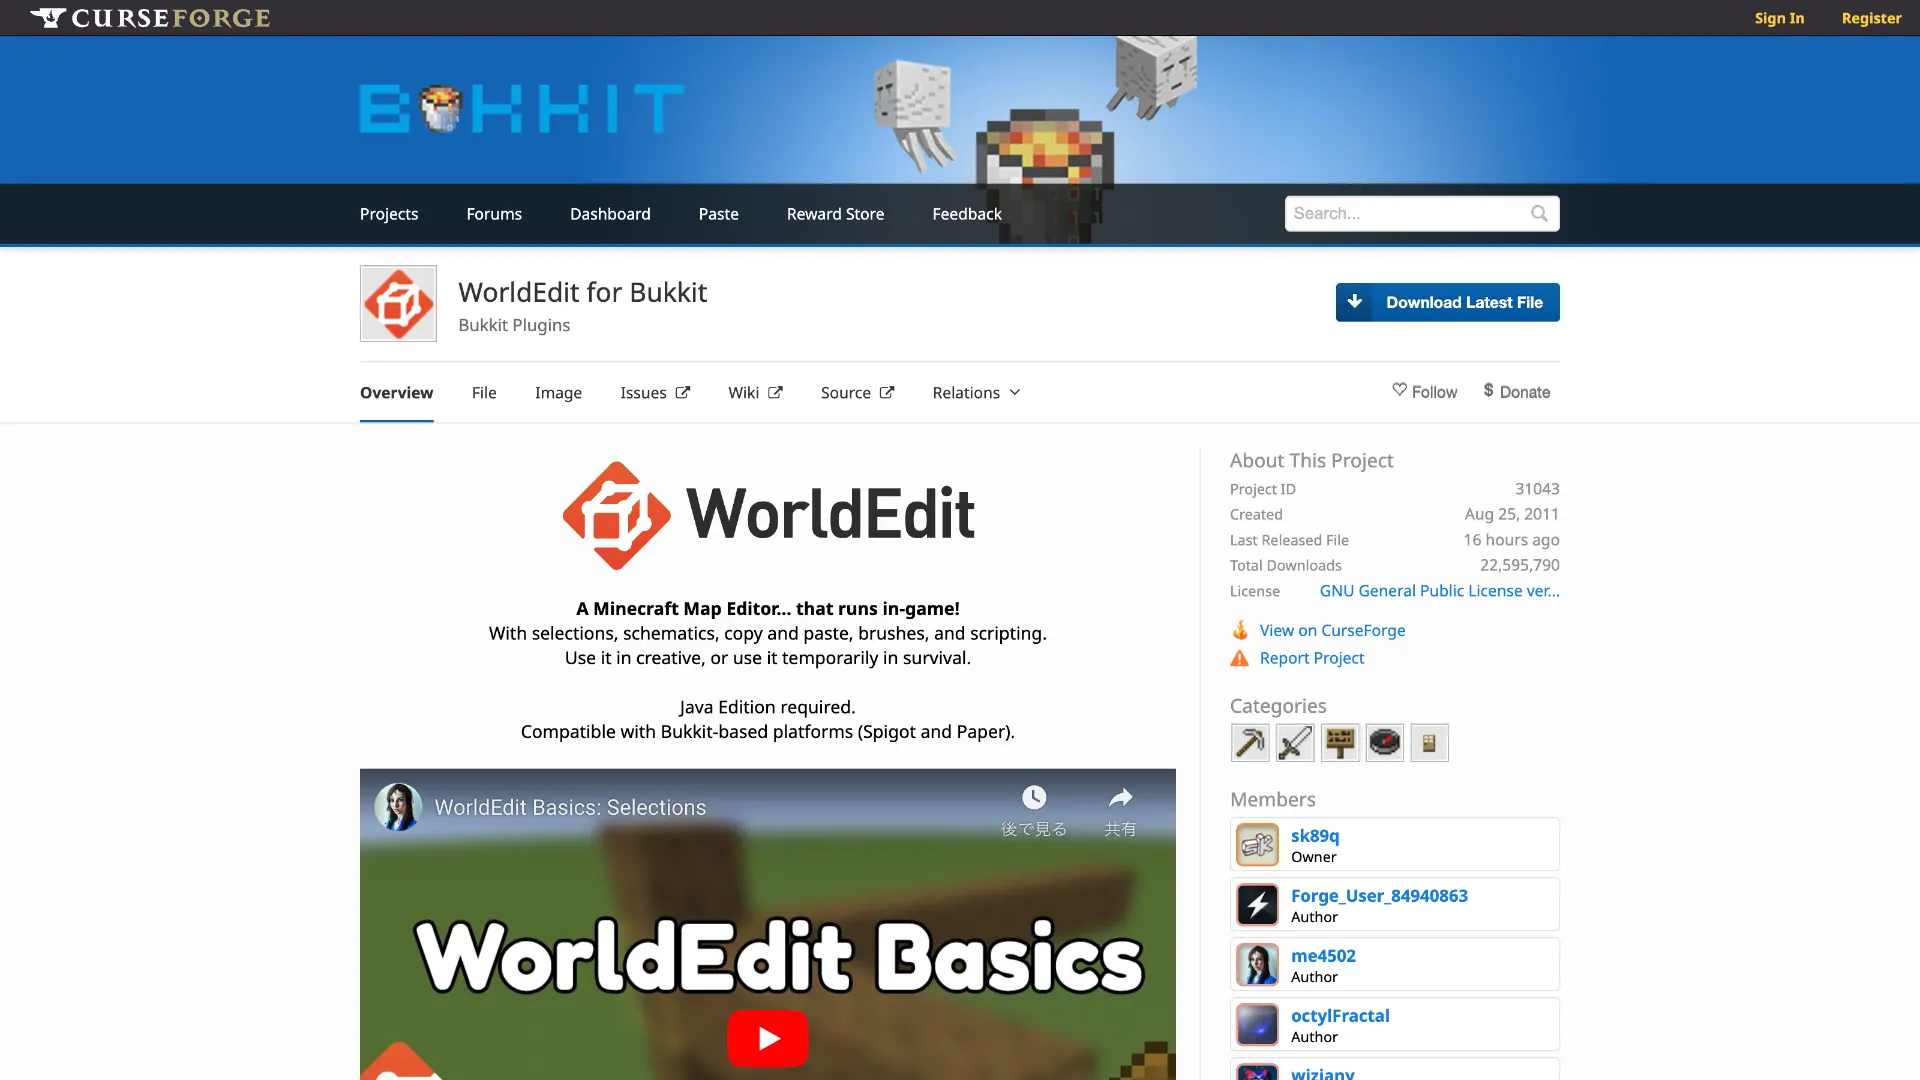Click Forge_User_84940863's lightning avatar
The image size is (1920, 1080).
point(1258,905)
